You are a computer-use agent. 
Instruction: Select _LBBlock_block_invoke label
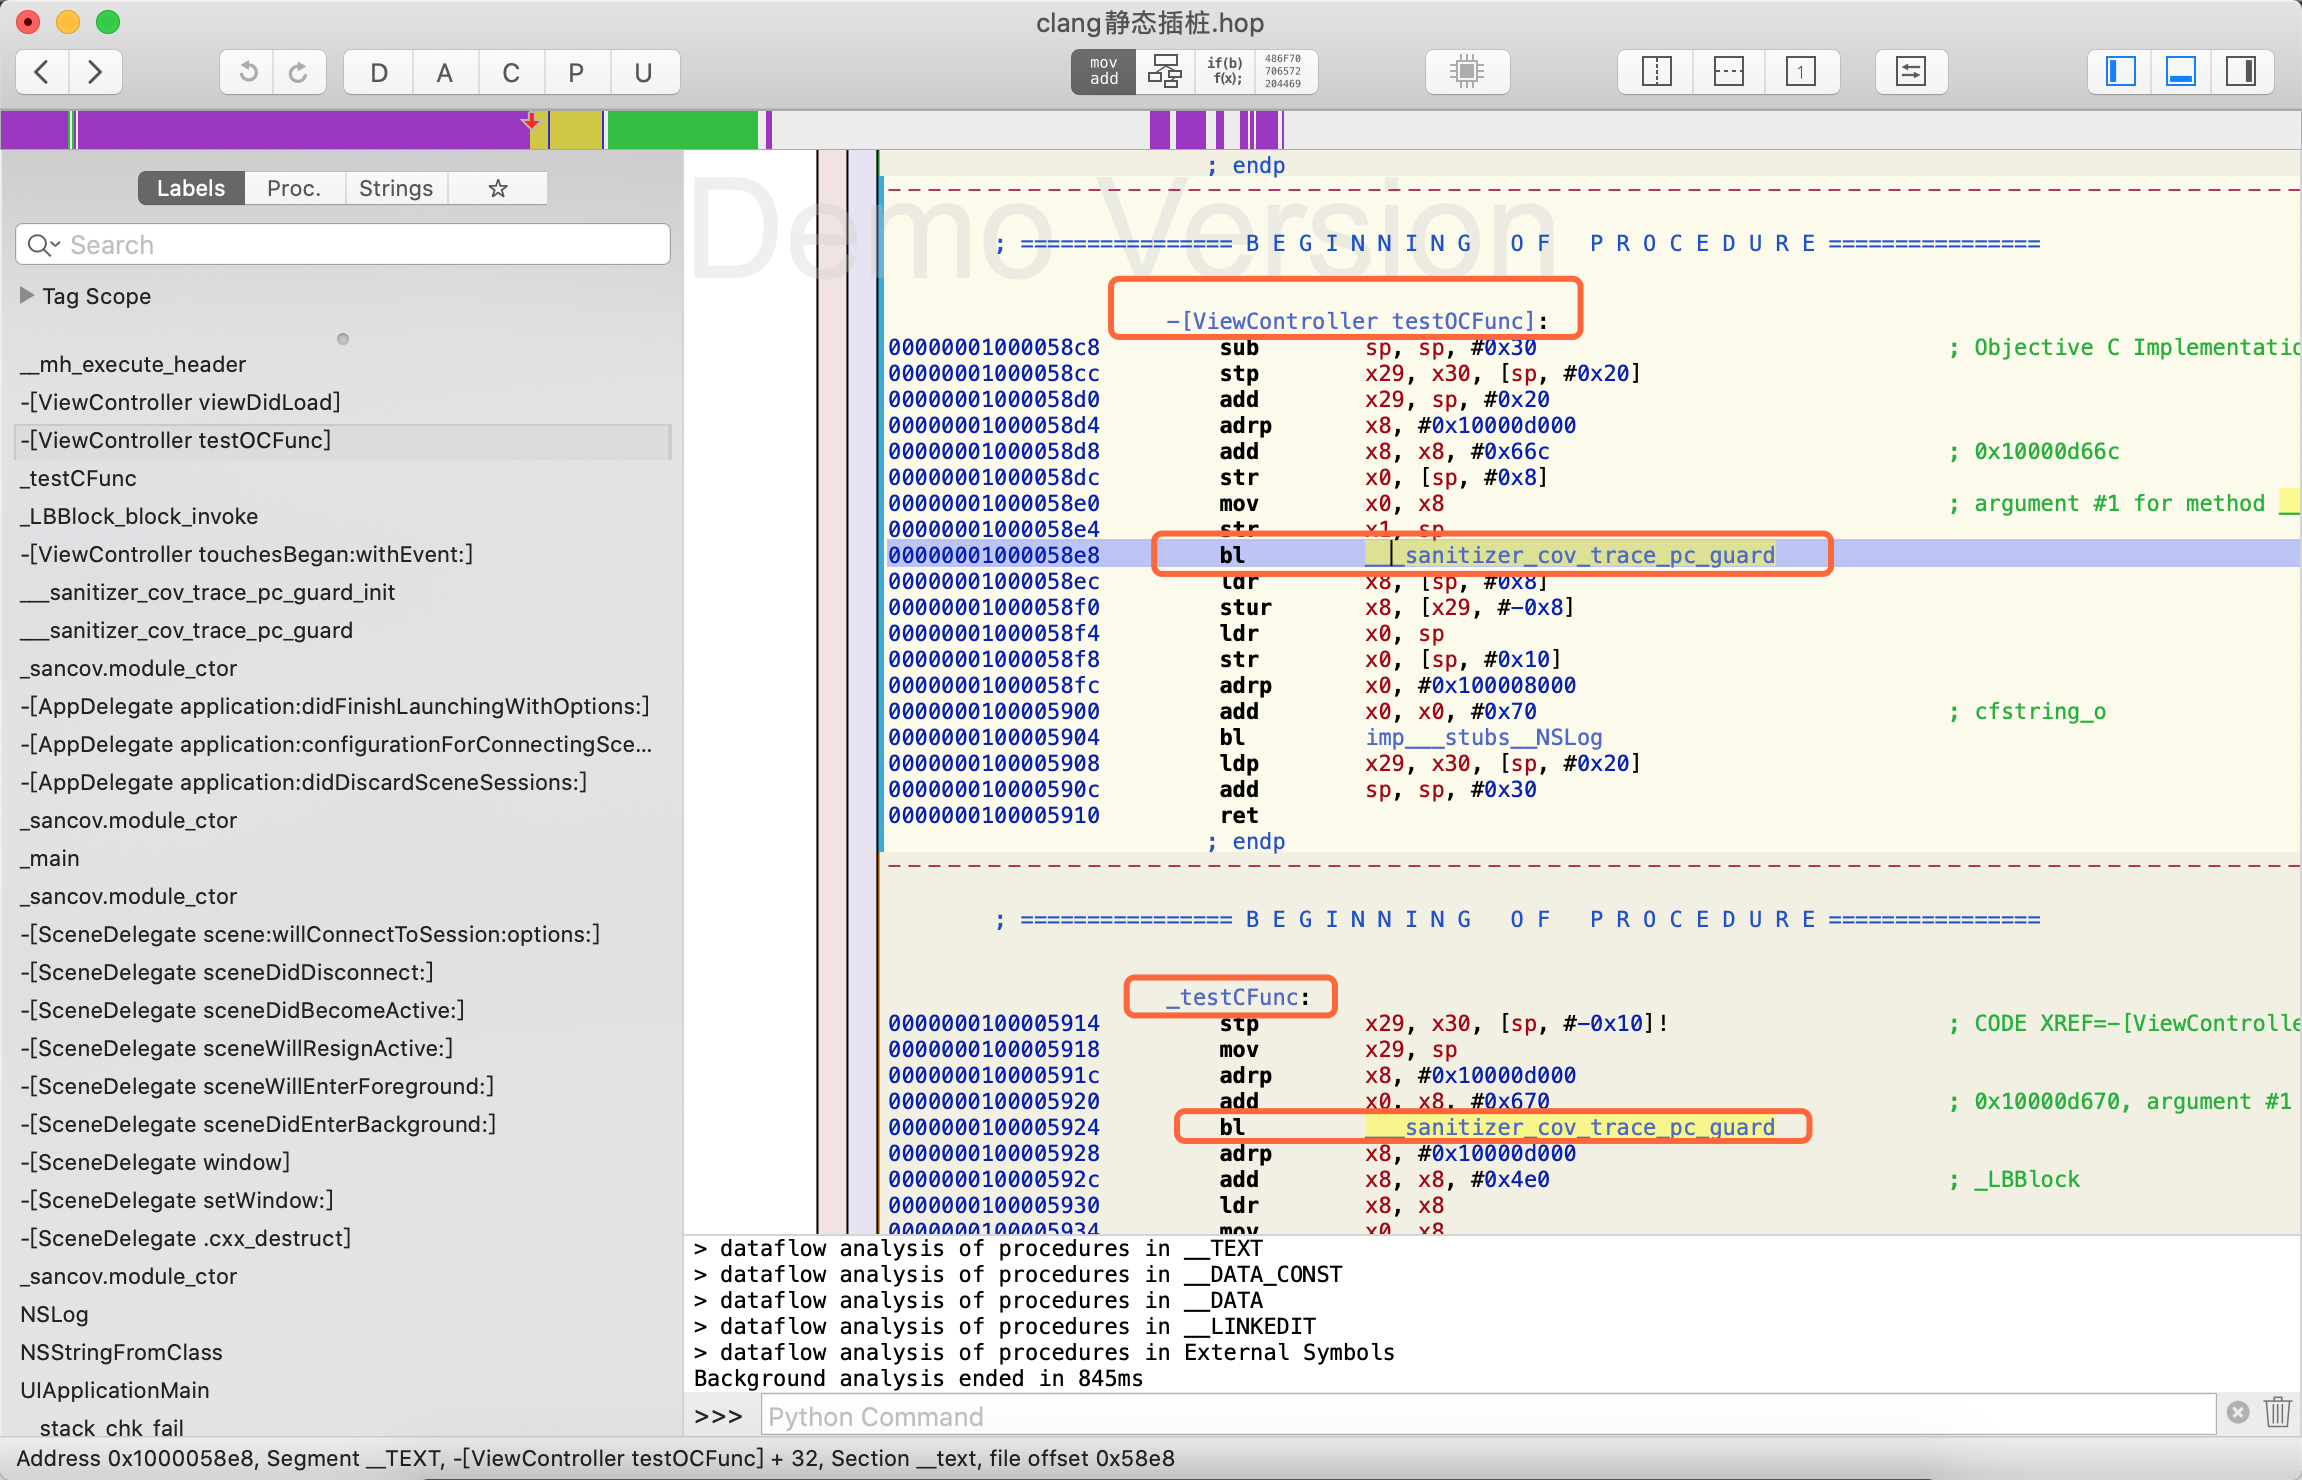139,516
